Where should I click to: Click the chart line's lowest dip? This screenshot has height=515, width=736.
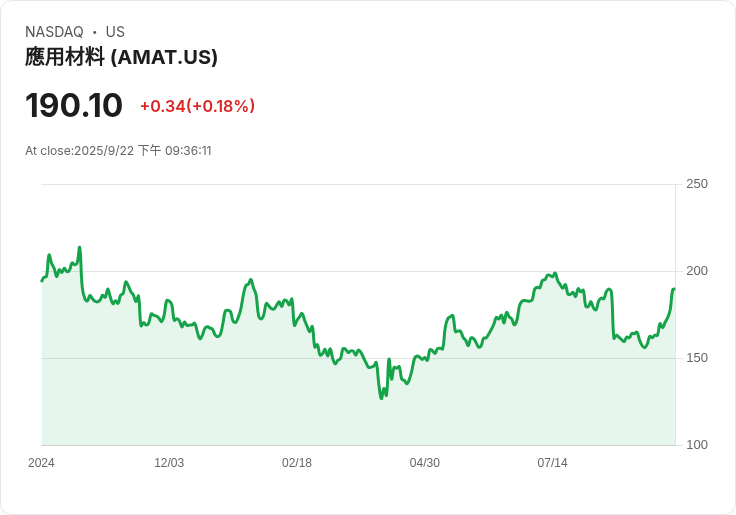pyautogui.click(x=381, y=398)
